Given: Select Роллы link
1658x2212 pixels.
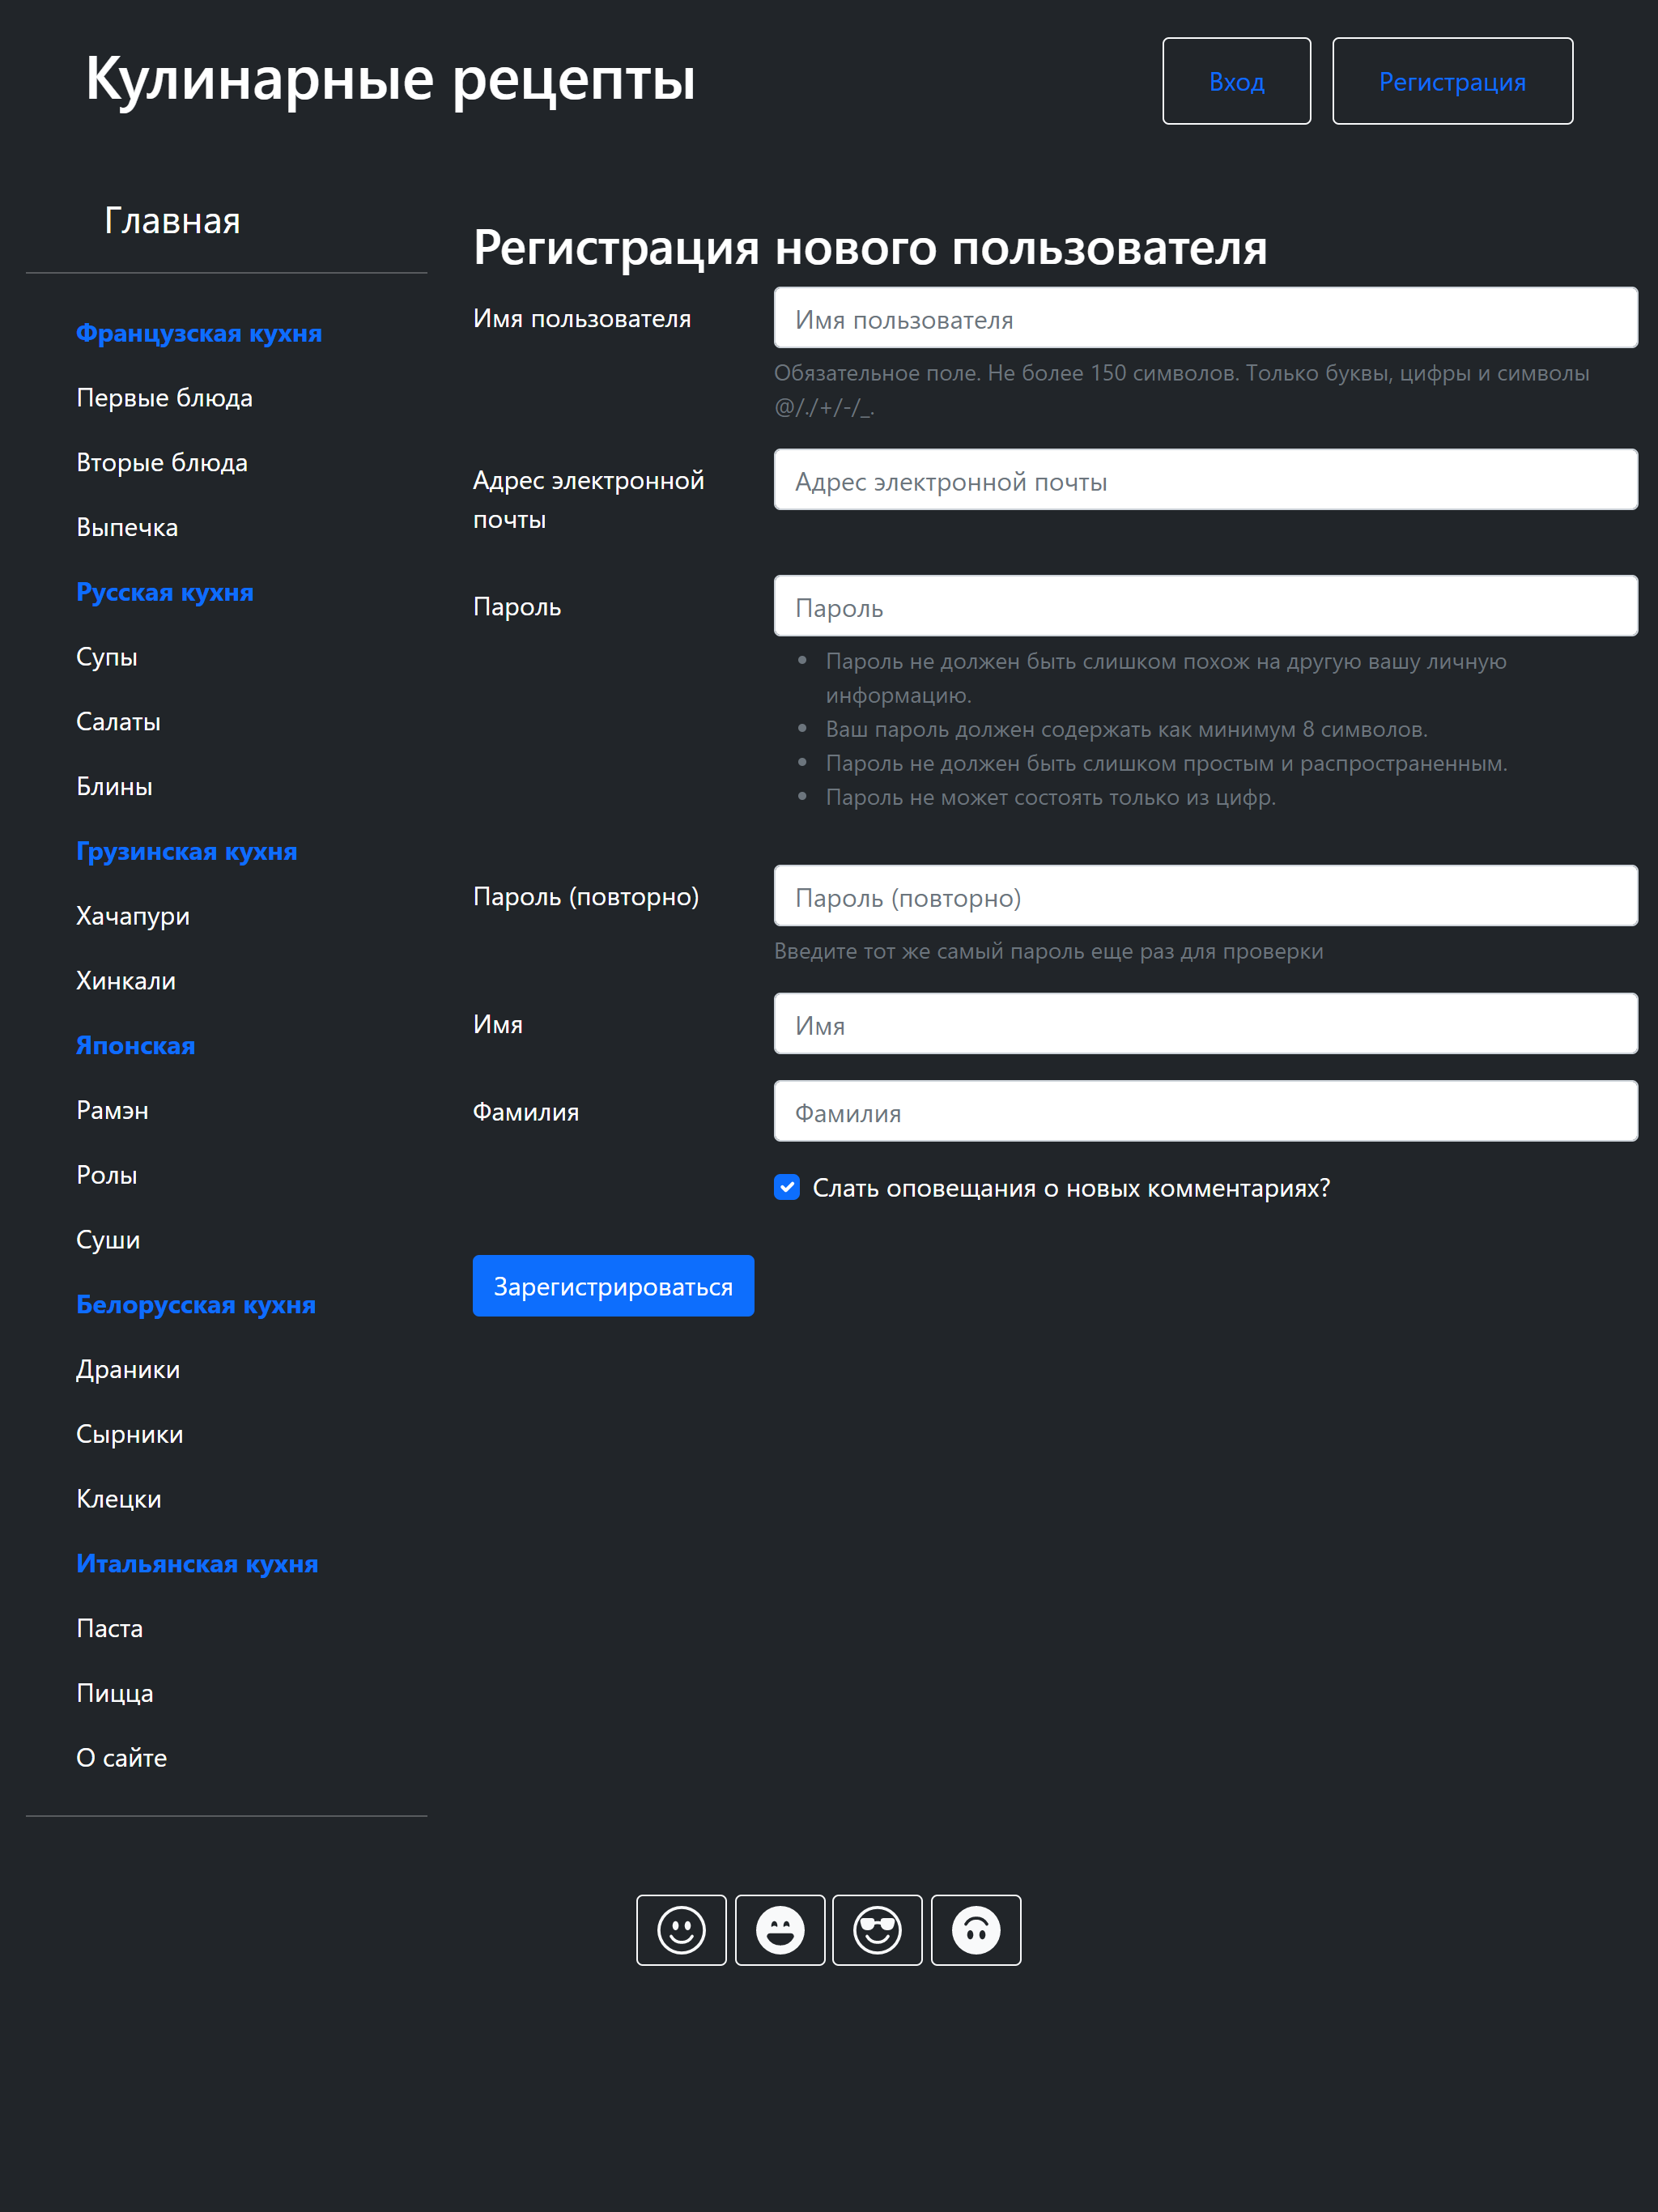Looking at the screenshot, I should [x=106, y=1175].
